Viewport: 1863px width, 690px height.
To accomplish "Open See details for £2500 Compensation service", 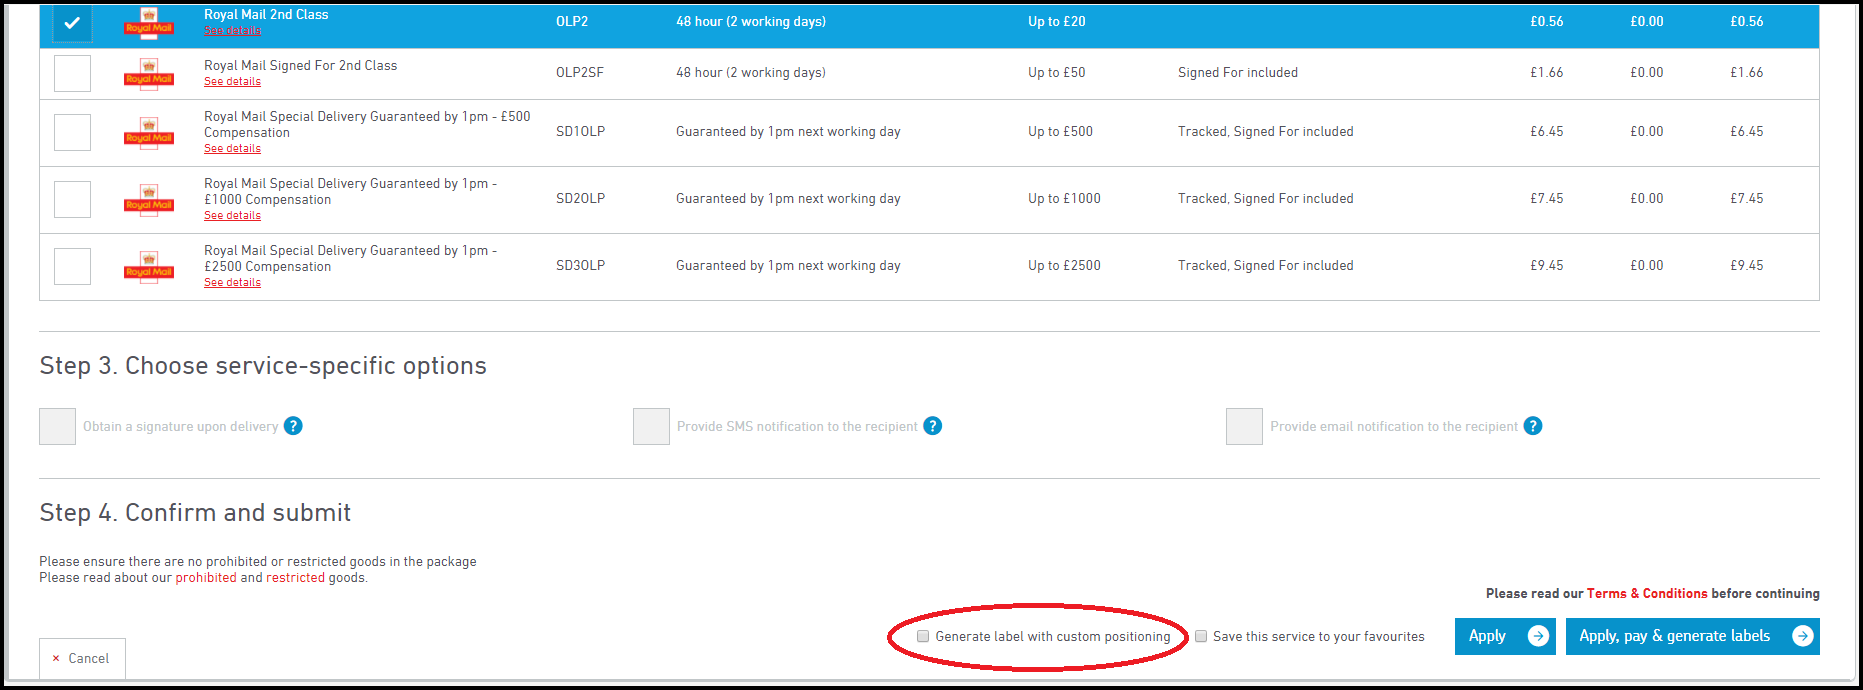I will point(232,283).
